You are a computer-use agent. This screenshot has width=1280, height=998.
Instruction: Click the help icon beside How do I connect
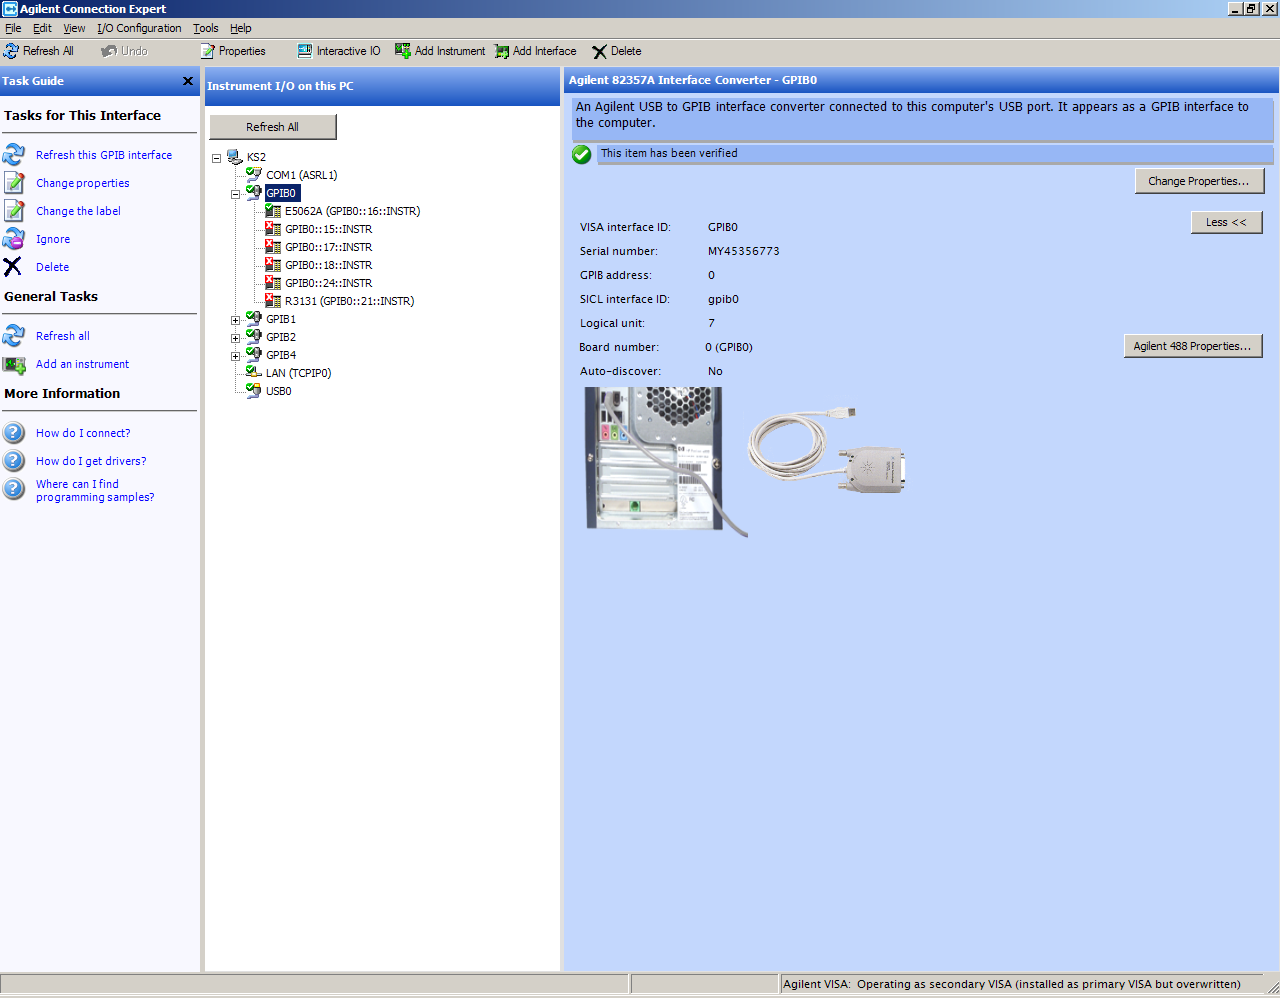point(14,433)
